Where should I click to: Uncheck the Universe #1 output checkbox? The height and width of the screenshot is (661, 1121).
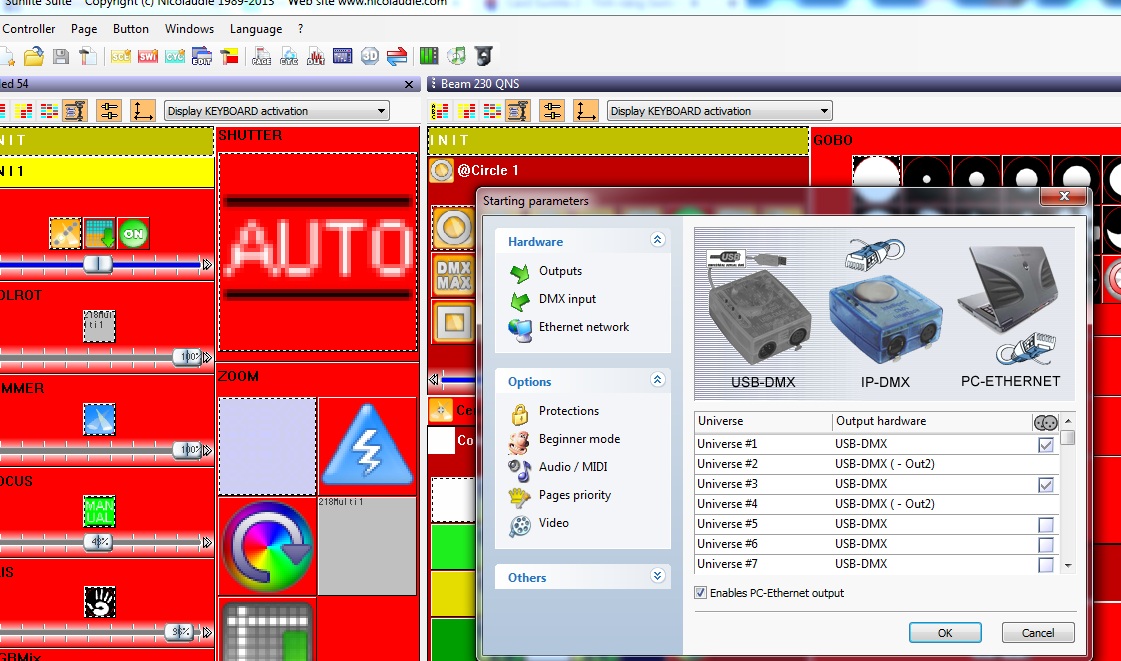1046,445
